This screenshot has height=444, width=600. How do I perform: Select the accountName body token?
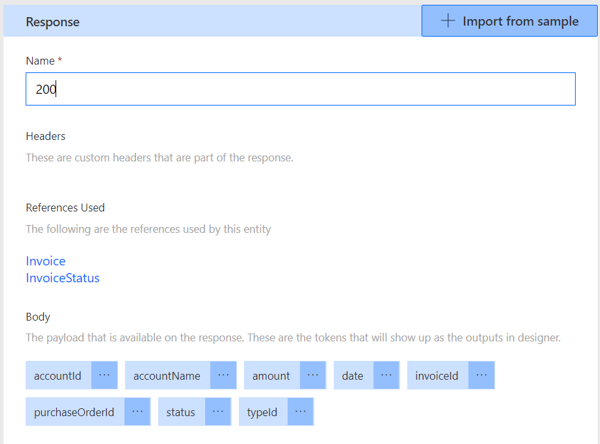[167, 375]
